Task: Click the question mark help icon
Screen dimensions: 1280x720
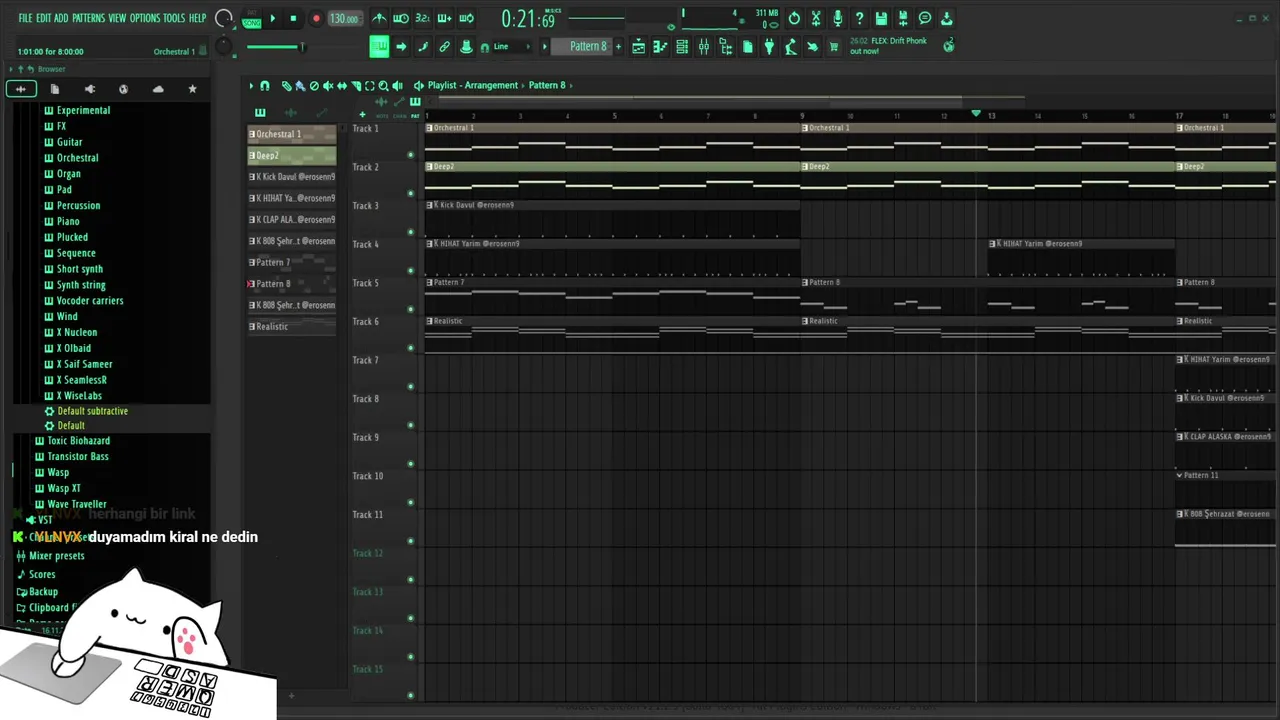Action: 859,18
